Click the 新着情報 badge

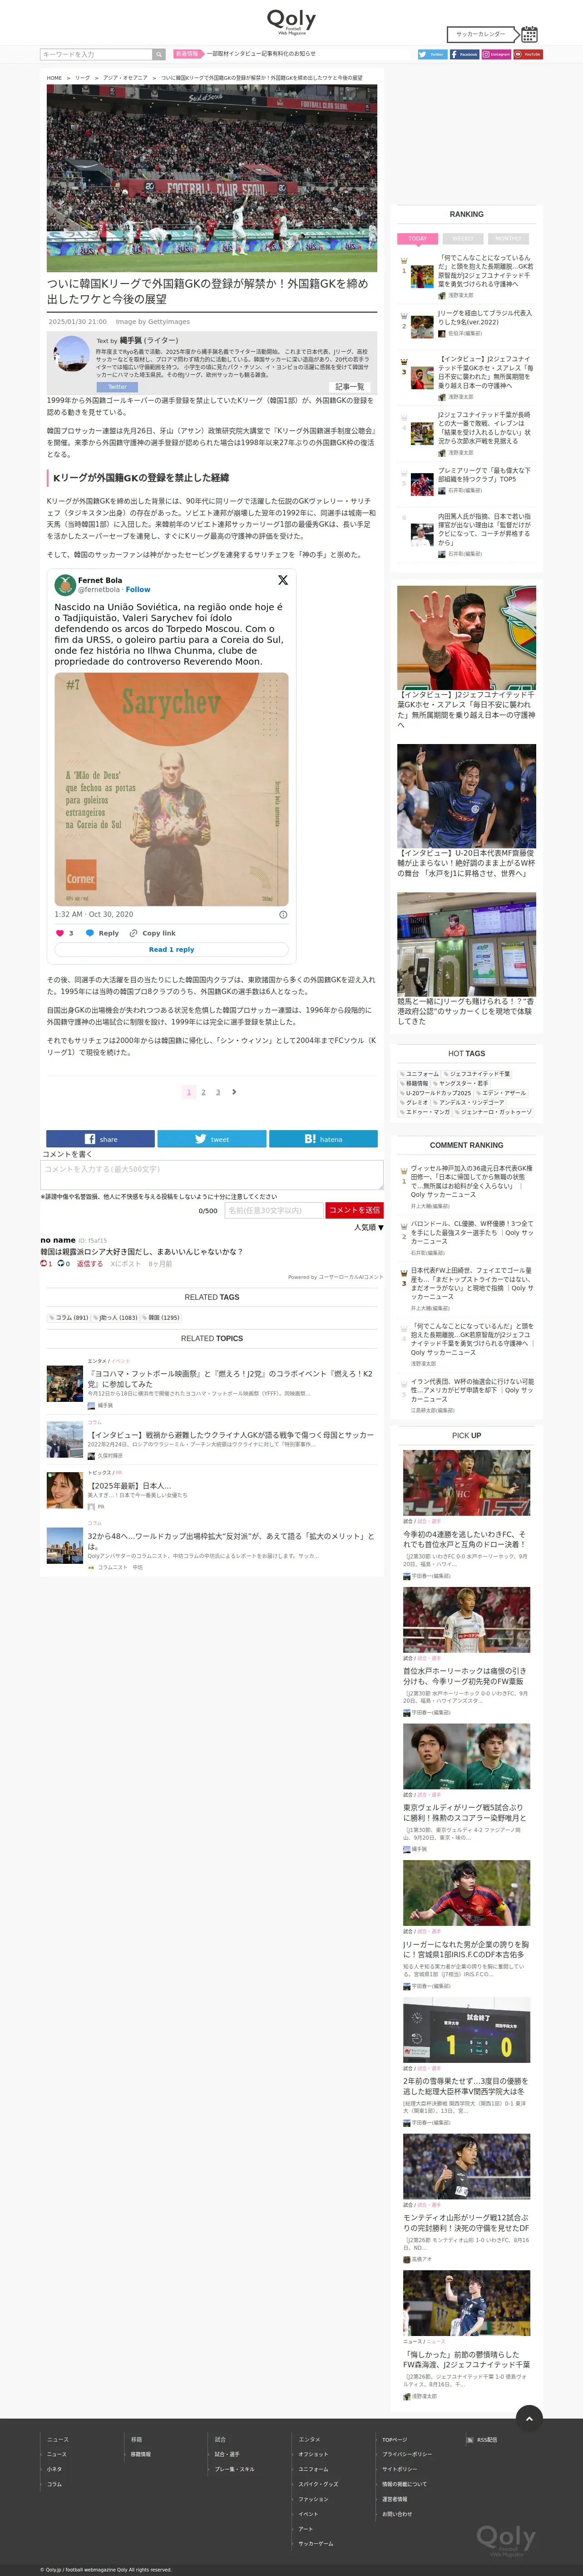tap(187, 54)
